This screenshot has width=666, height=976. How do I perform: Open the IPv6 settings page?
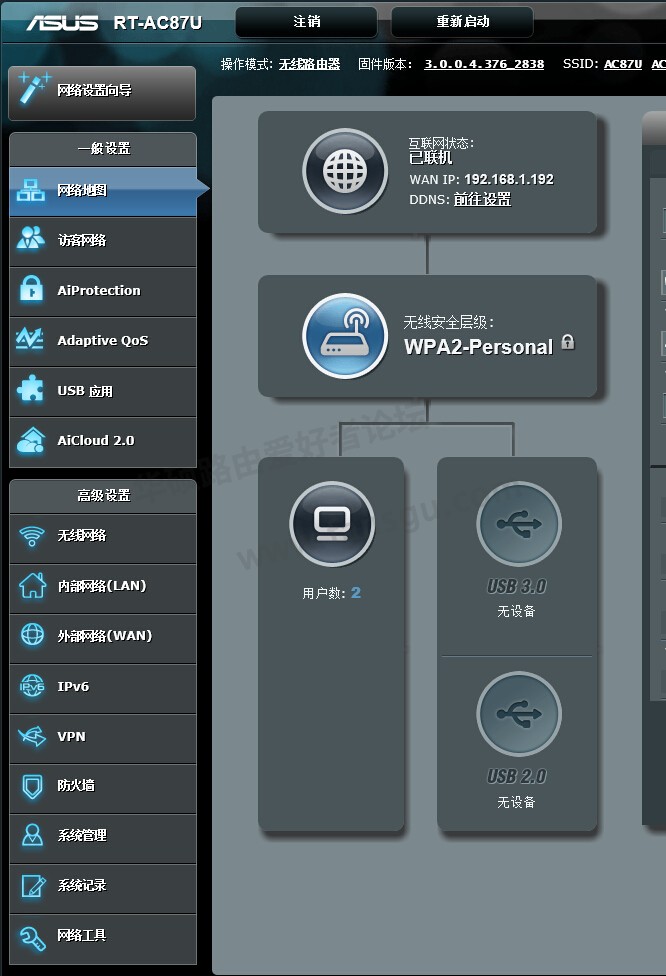[103, 689]
